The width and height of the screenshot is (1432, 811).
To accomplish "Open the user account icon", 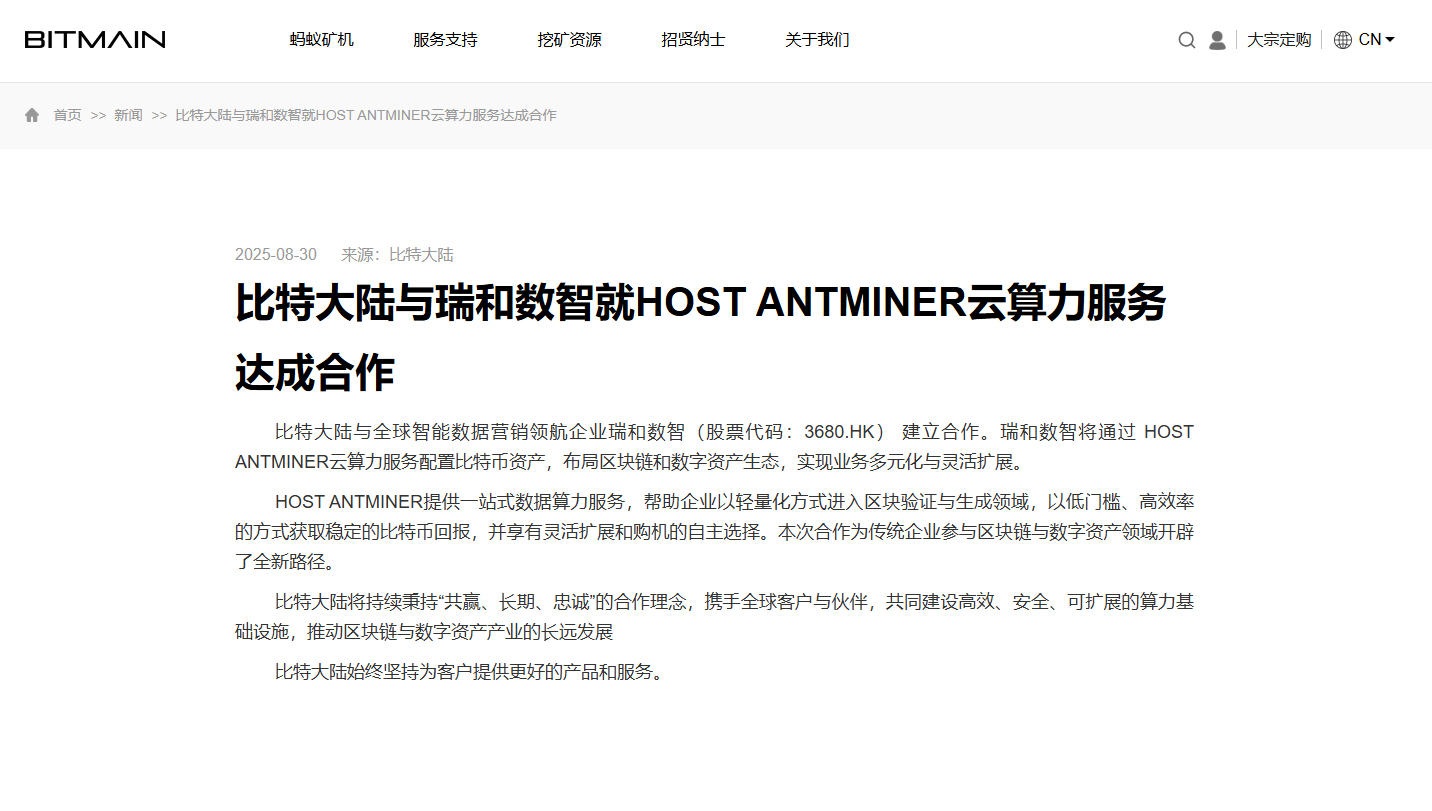I will point(1217,40).
